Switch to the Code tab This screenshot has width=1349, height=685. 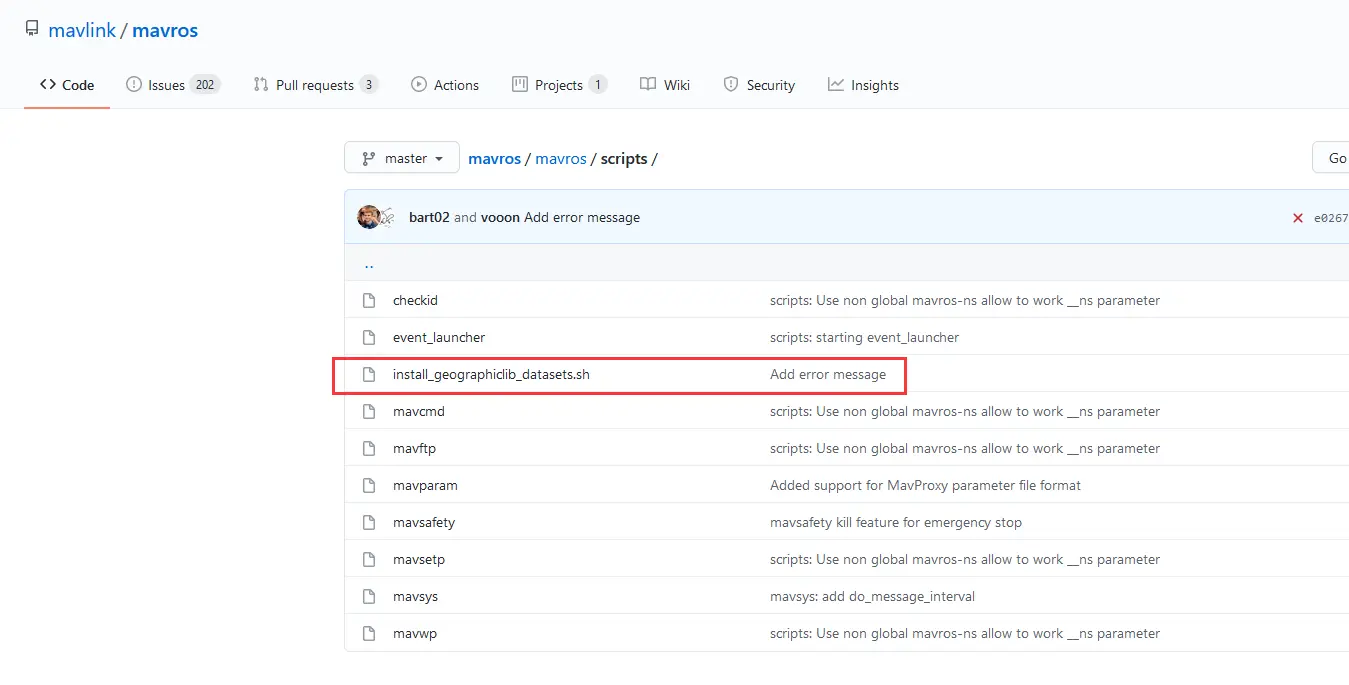[67, 85]
